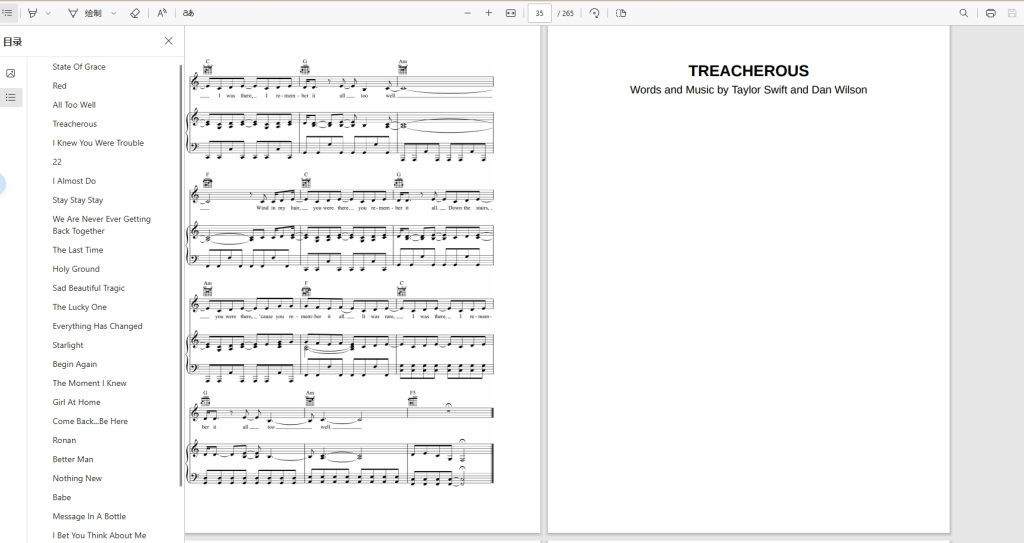Toggle the table of contents sidebar button
1024x543 pixels.
tap(7, 12)
